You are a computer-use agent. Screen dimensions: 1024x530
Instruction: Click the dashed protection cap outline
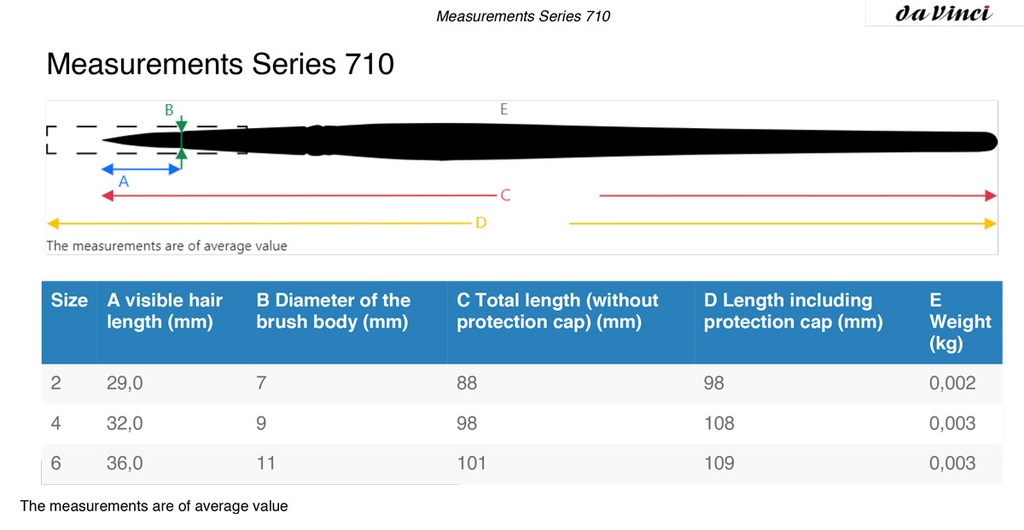(x=146, y=140)
